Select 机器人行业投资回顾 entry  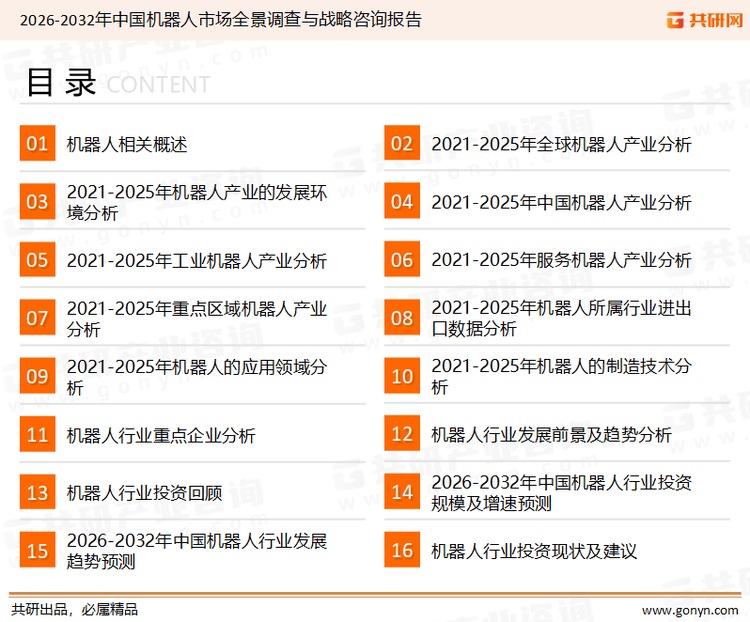click(x=144, y=492)
